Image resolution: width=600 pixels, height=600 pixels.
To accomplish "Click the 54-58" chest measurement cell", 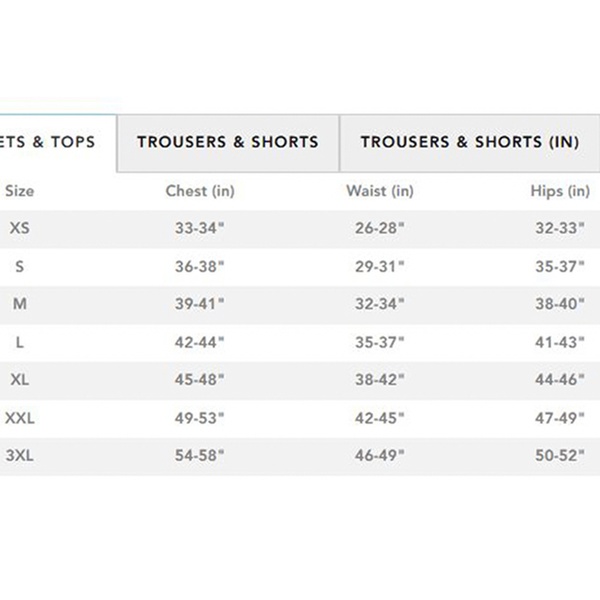I will (x=200, y=455).
